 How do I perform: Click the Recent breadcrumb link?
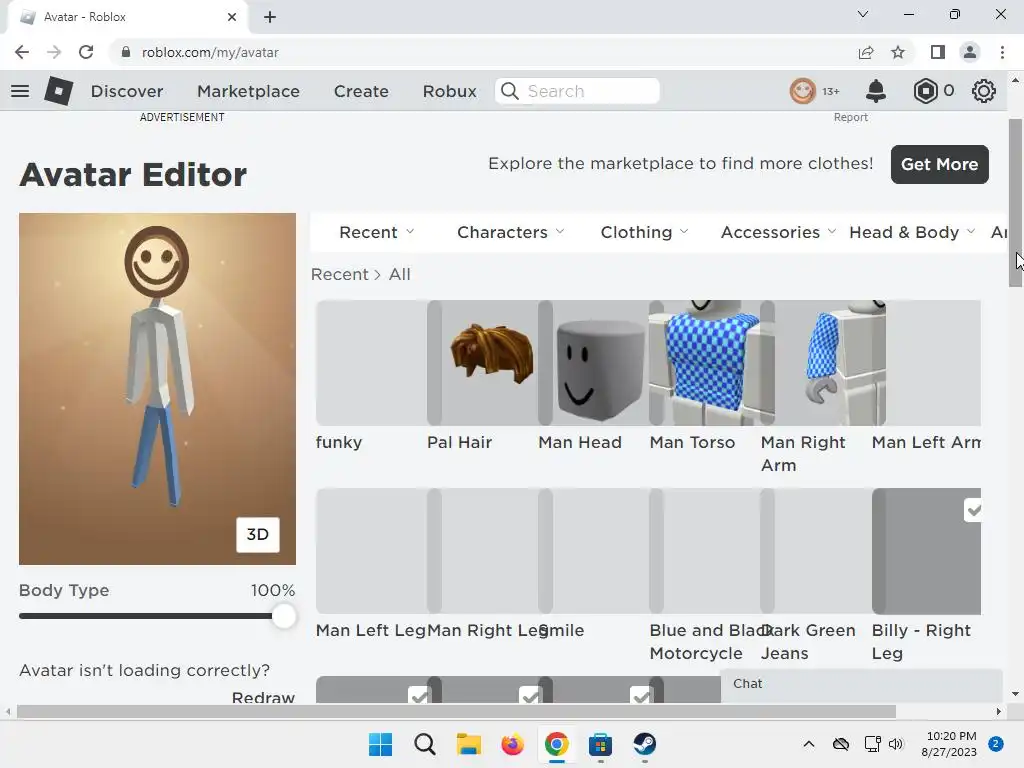(340, 274)
